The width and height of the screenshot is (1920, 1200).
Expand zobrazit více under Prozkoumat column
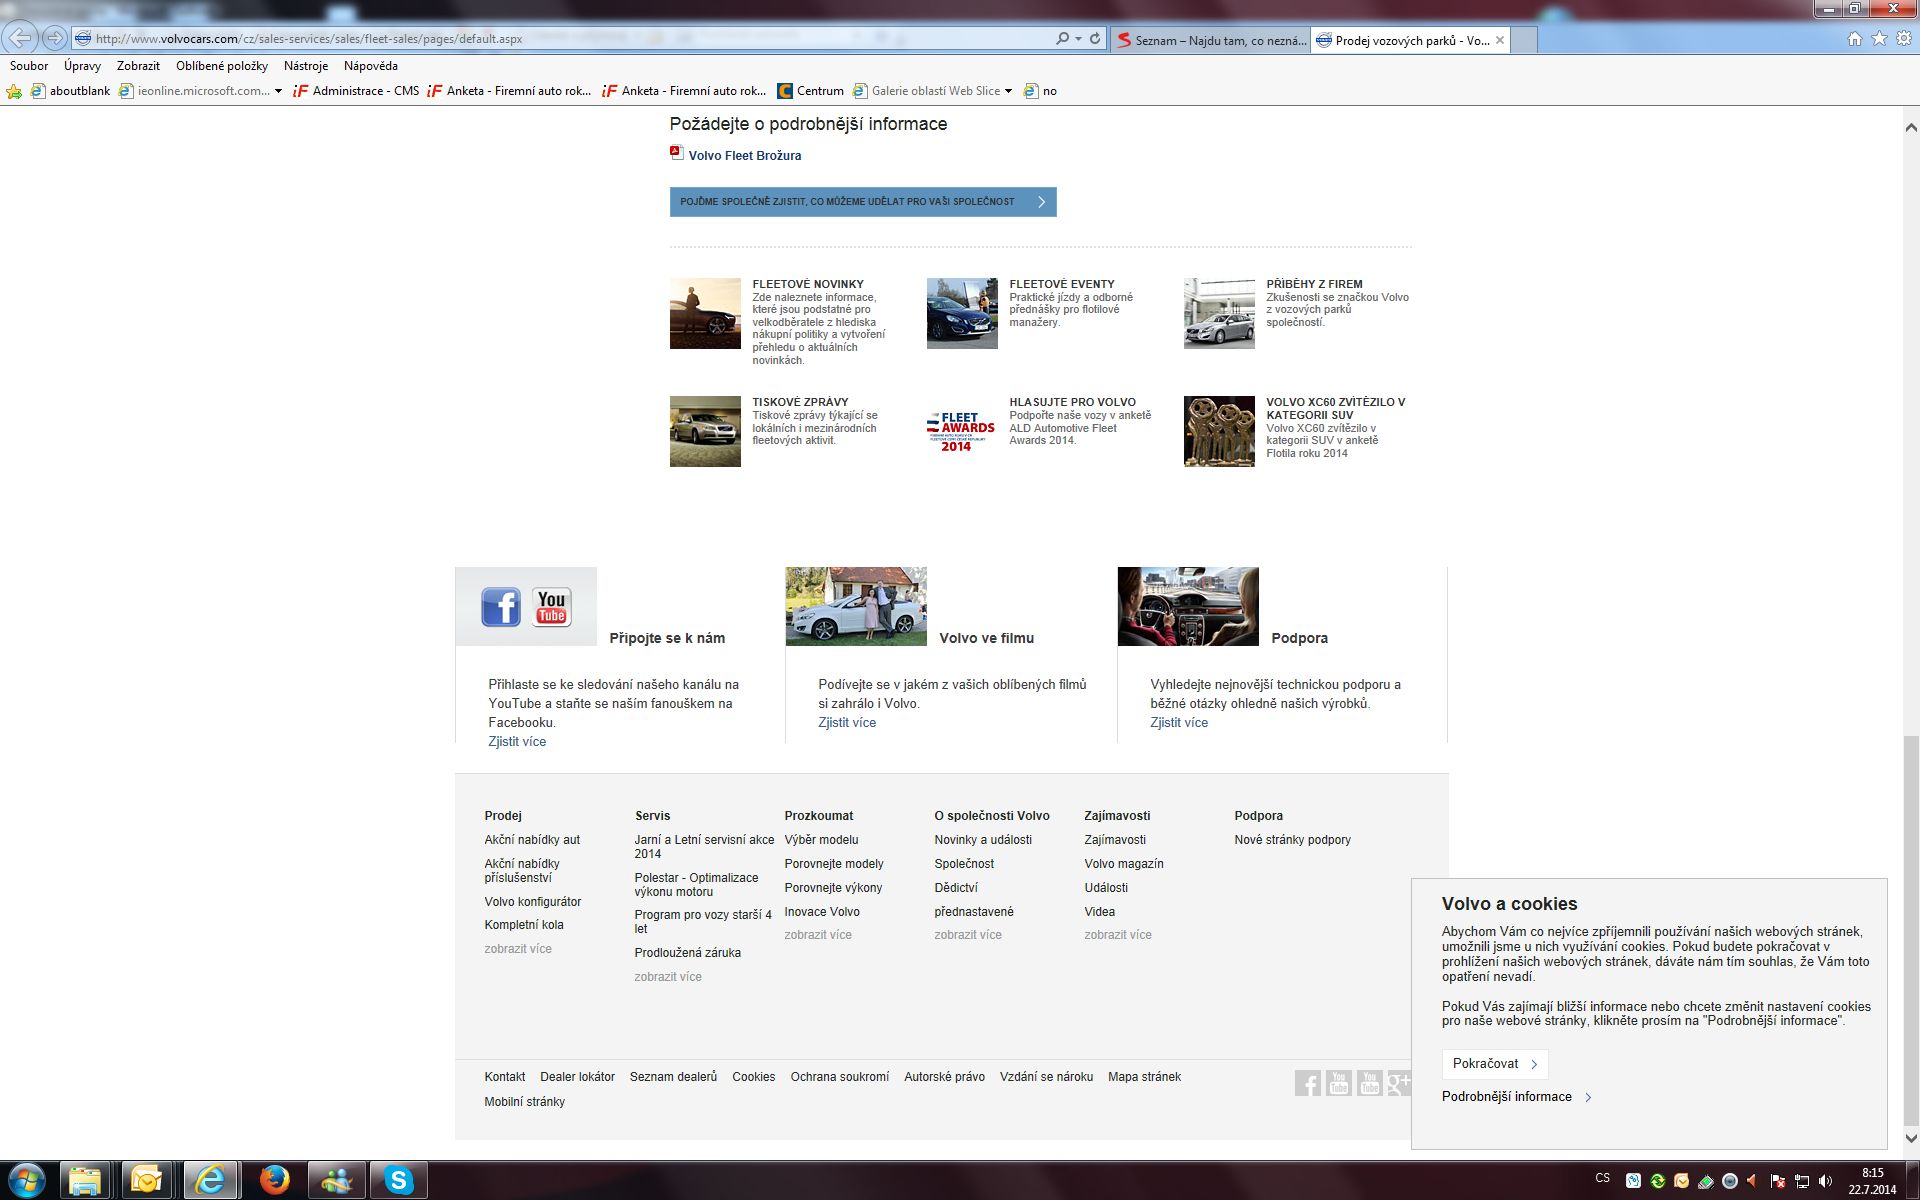818,935
